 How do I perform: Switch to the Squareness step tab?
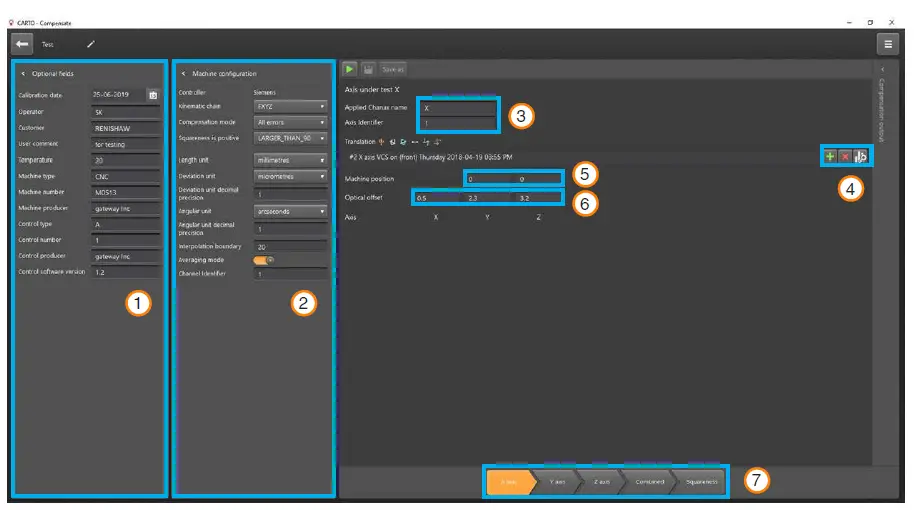point(701,482)
